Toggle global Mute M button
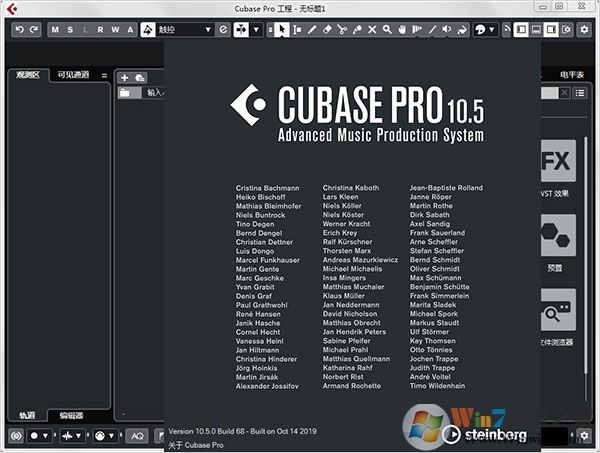The height and width of the screenshot is (453, 600). click(x=55, y=29)
